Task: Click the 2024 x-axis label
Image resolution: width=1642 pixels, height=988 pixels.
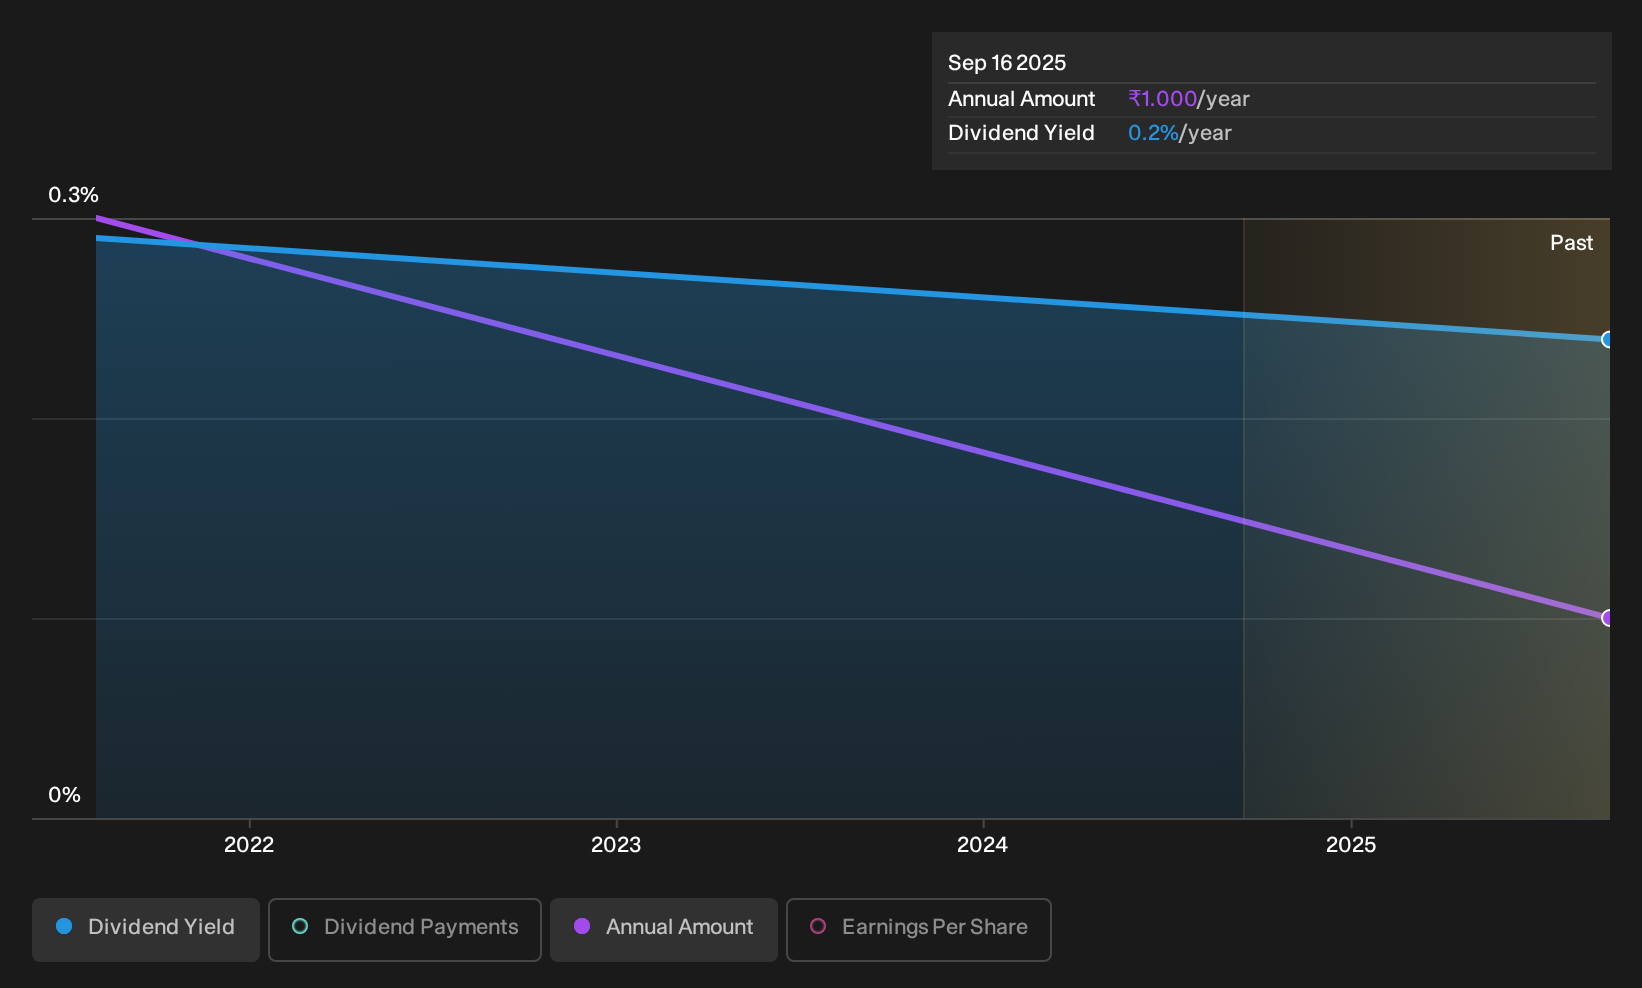Action: [983, 845]
